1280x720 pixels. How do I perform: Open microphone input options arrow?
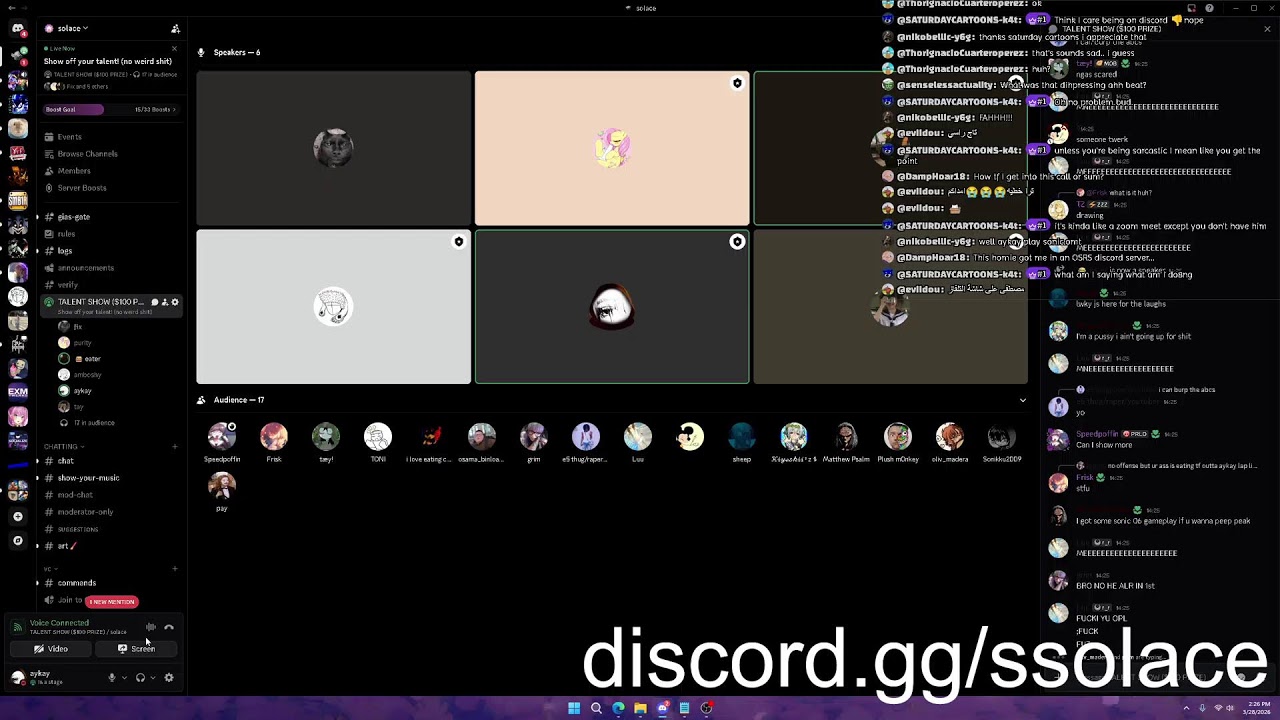(x=124, y=678)
